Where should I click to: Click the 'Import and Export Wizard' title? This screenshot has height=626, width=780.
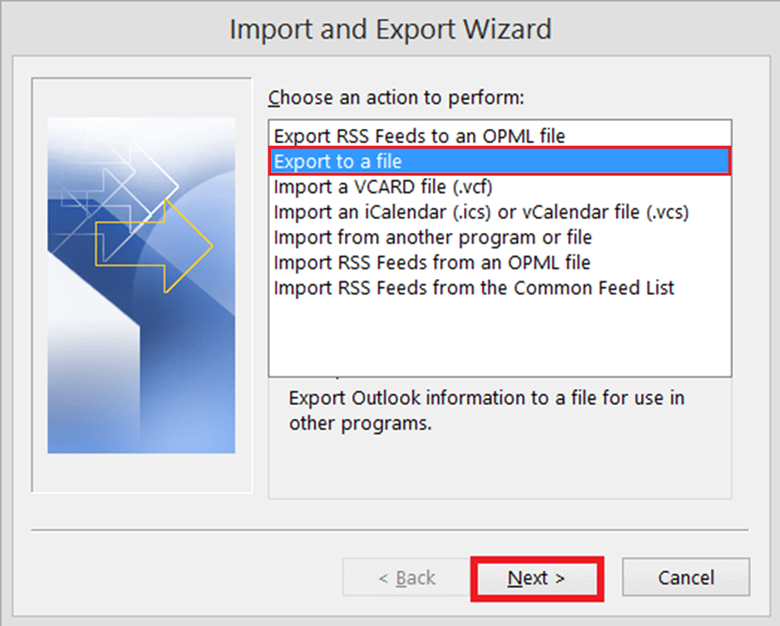[x=390, y=29]
